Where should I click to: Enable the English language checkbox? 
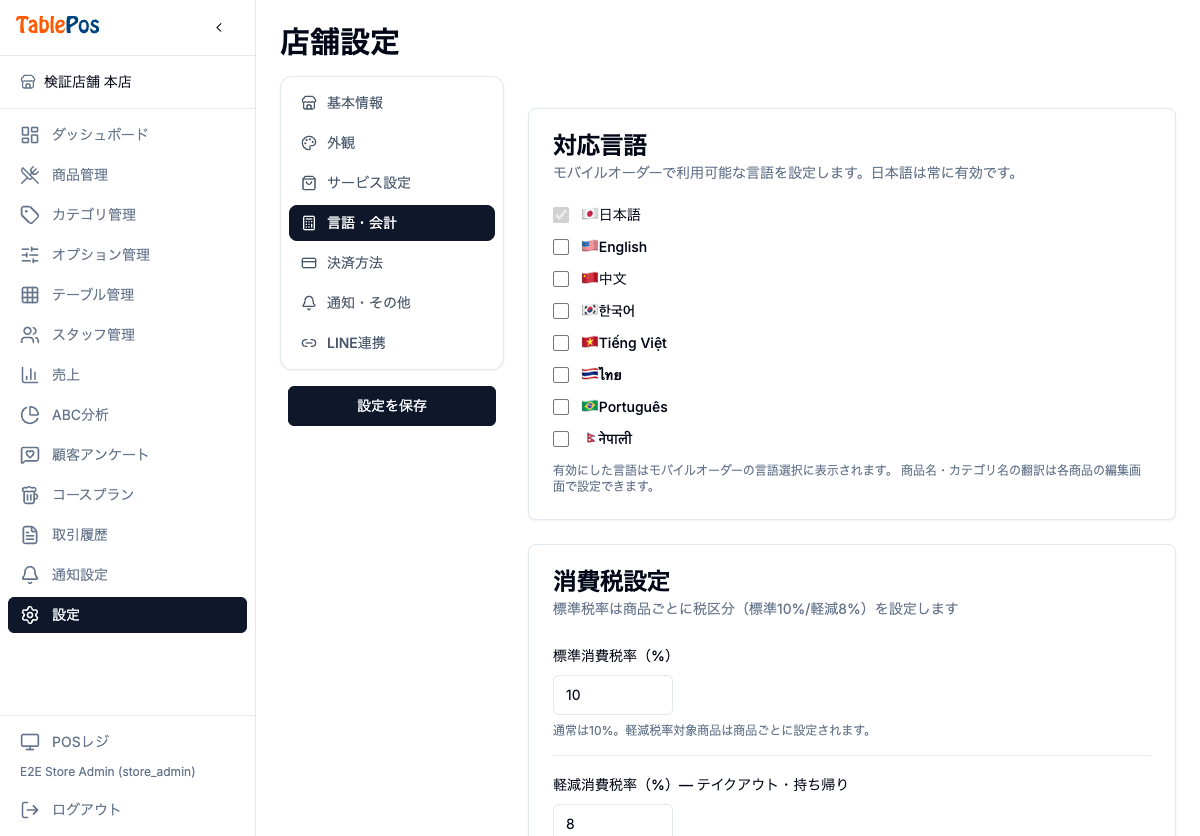[561, 247]
